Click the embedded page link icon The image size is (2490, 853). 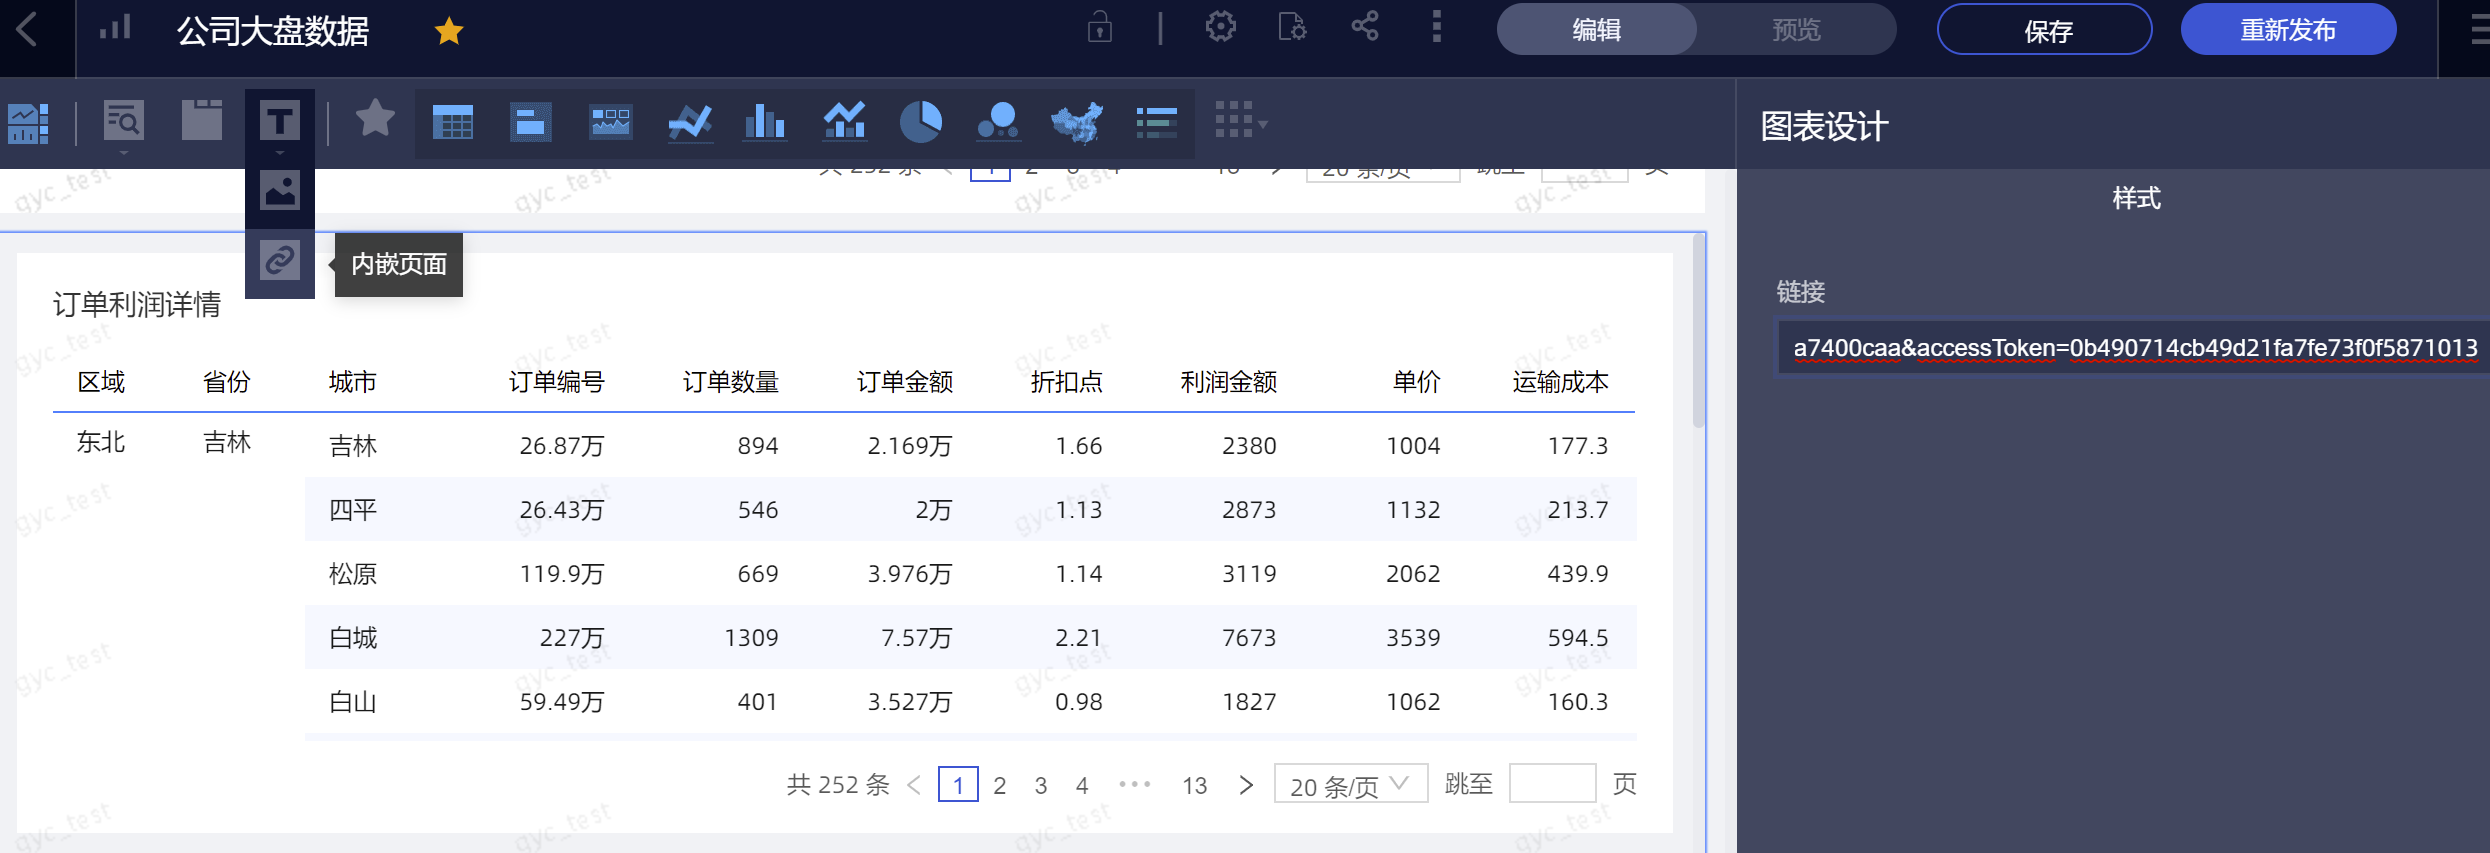280,261
